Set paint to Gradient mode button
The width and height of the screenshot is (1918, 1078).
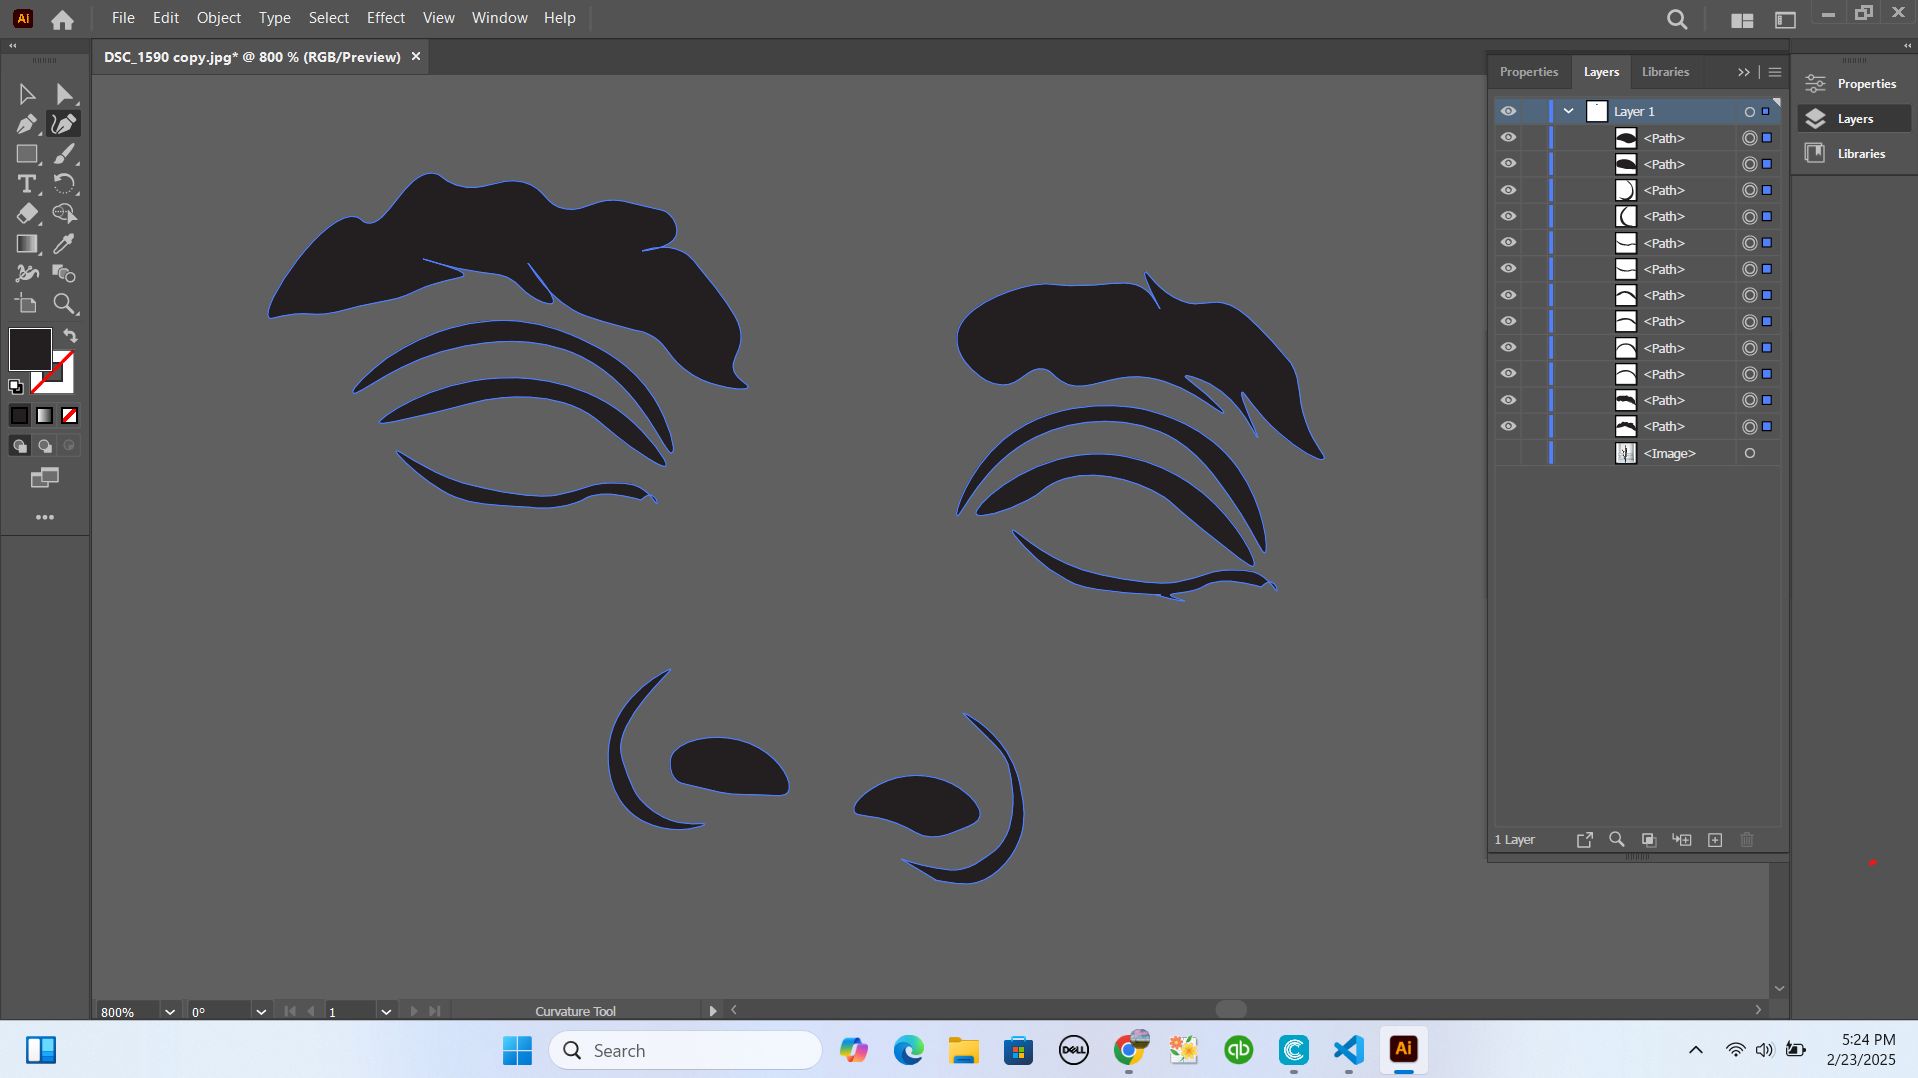[x=45, y=416]
